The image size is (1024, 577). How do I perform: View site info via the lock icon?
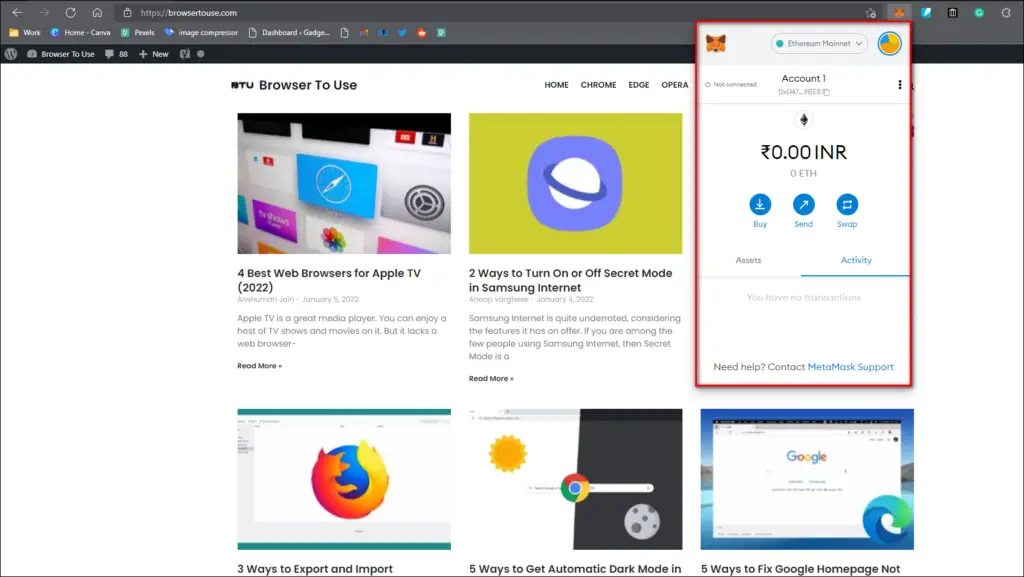pyautogui.click(x=127, y=12)
